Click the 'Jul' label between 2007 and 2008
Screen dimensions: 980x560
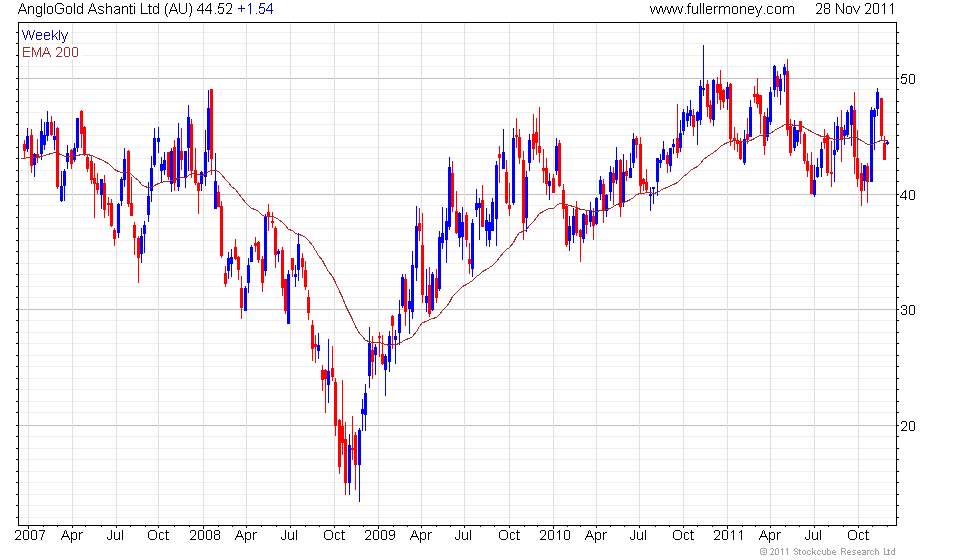[x=115, y=536]
